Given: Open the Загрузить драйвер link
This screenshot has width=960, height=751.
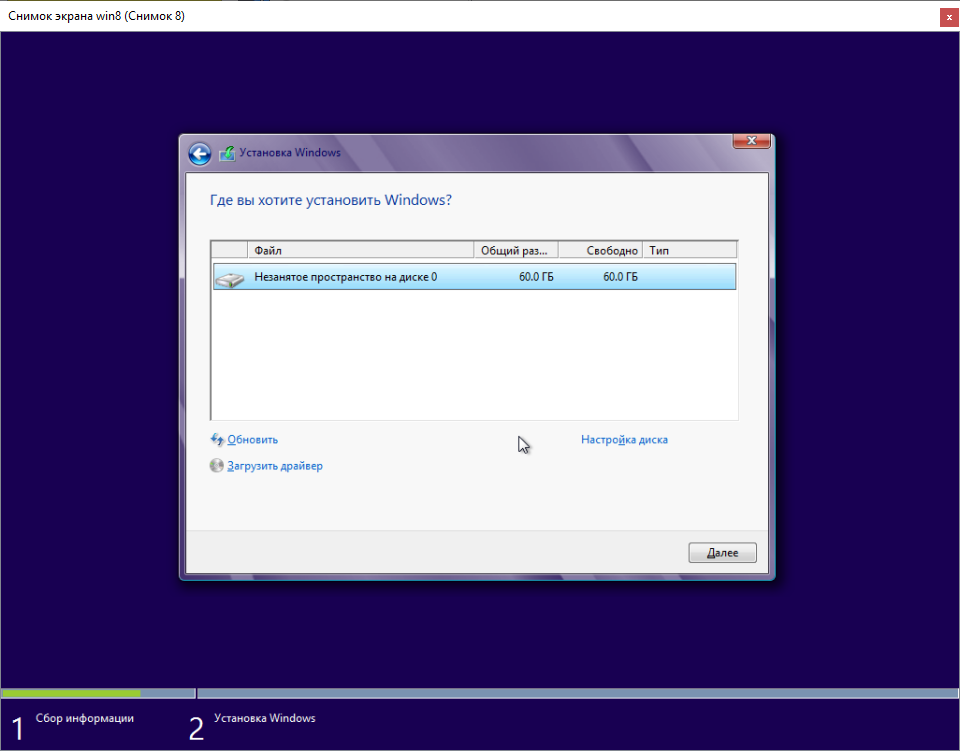Looking at the screenshot, I should [x=275, y=466].
